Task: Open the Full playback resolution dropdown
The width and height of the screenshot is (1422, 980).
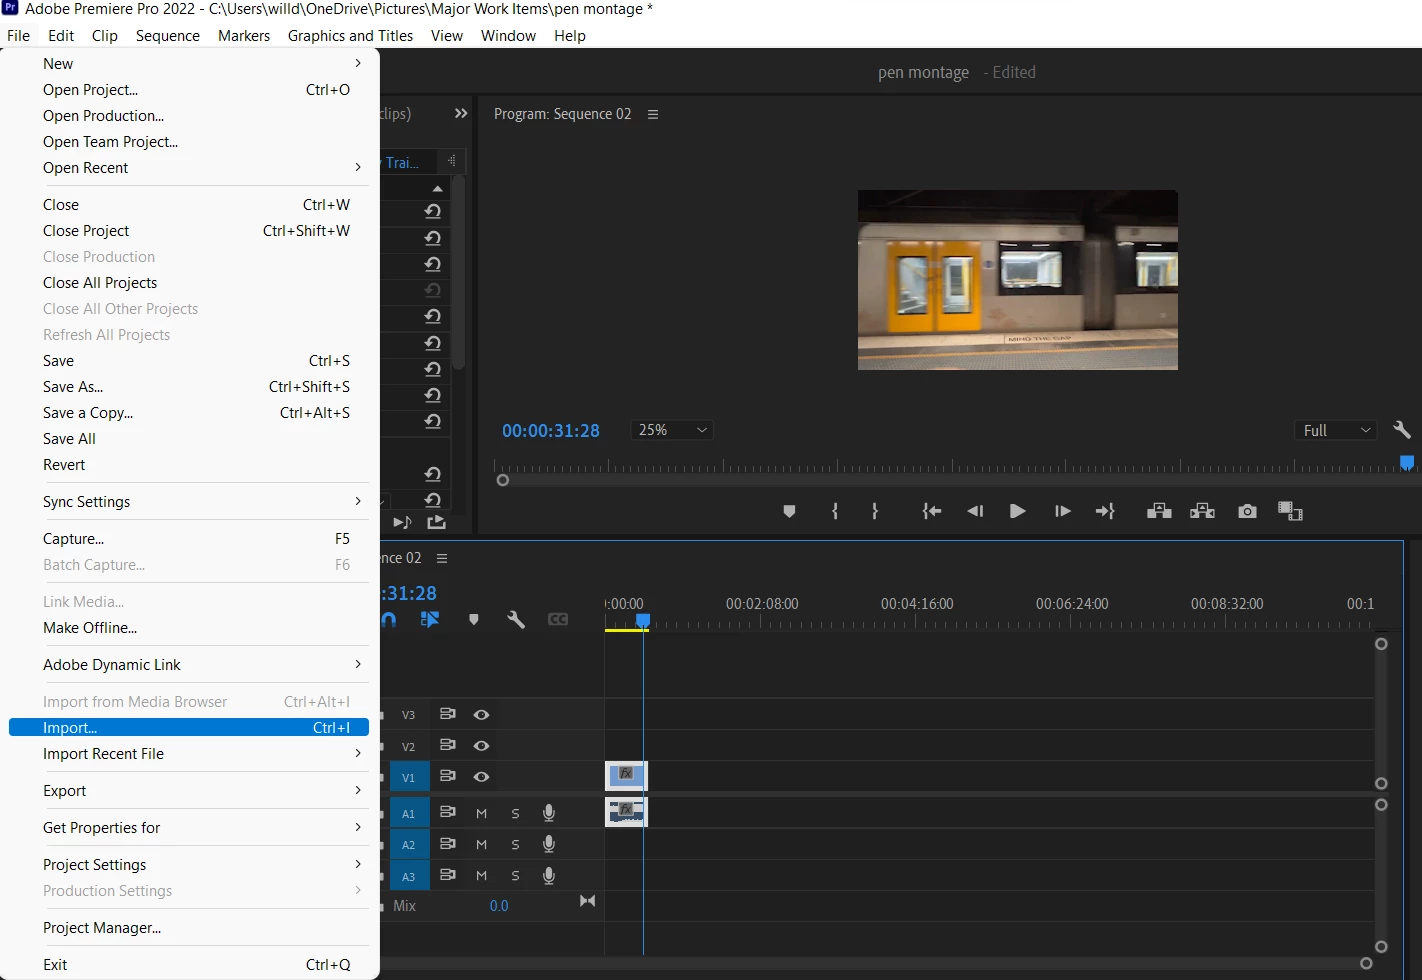Action: click(1335, 430)
